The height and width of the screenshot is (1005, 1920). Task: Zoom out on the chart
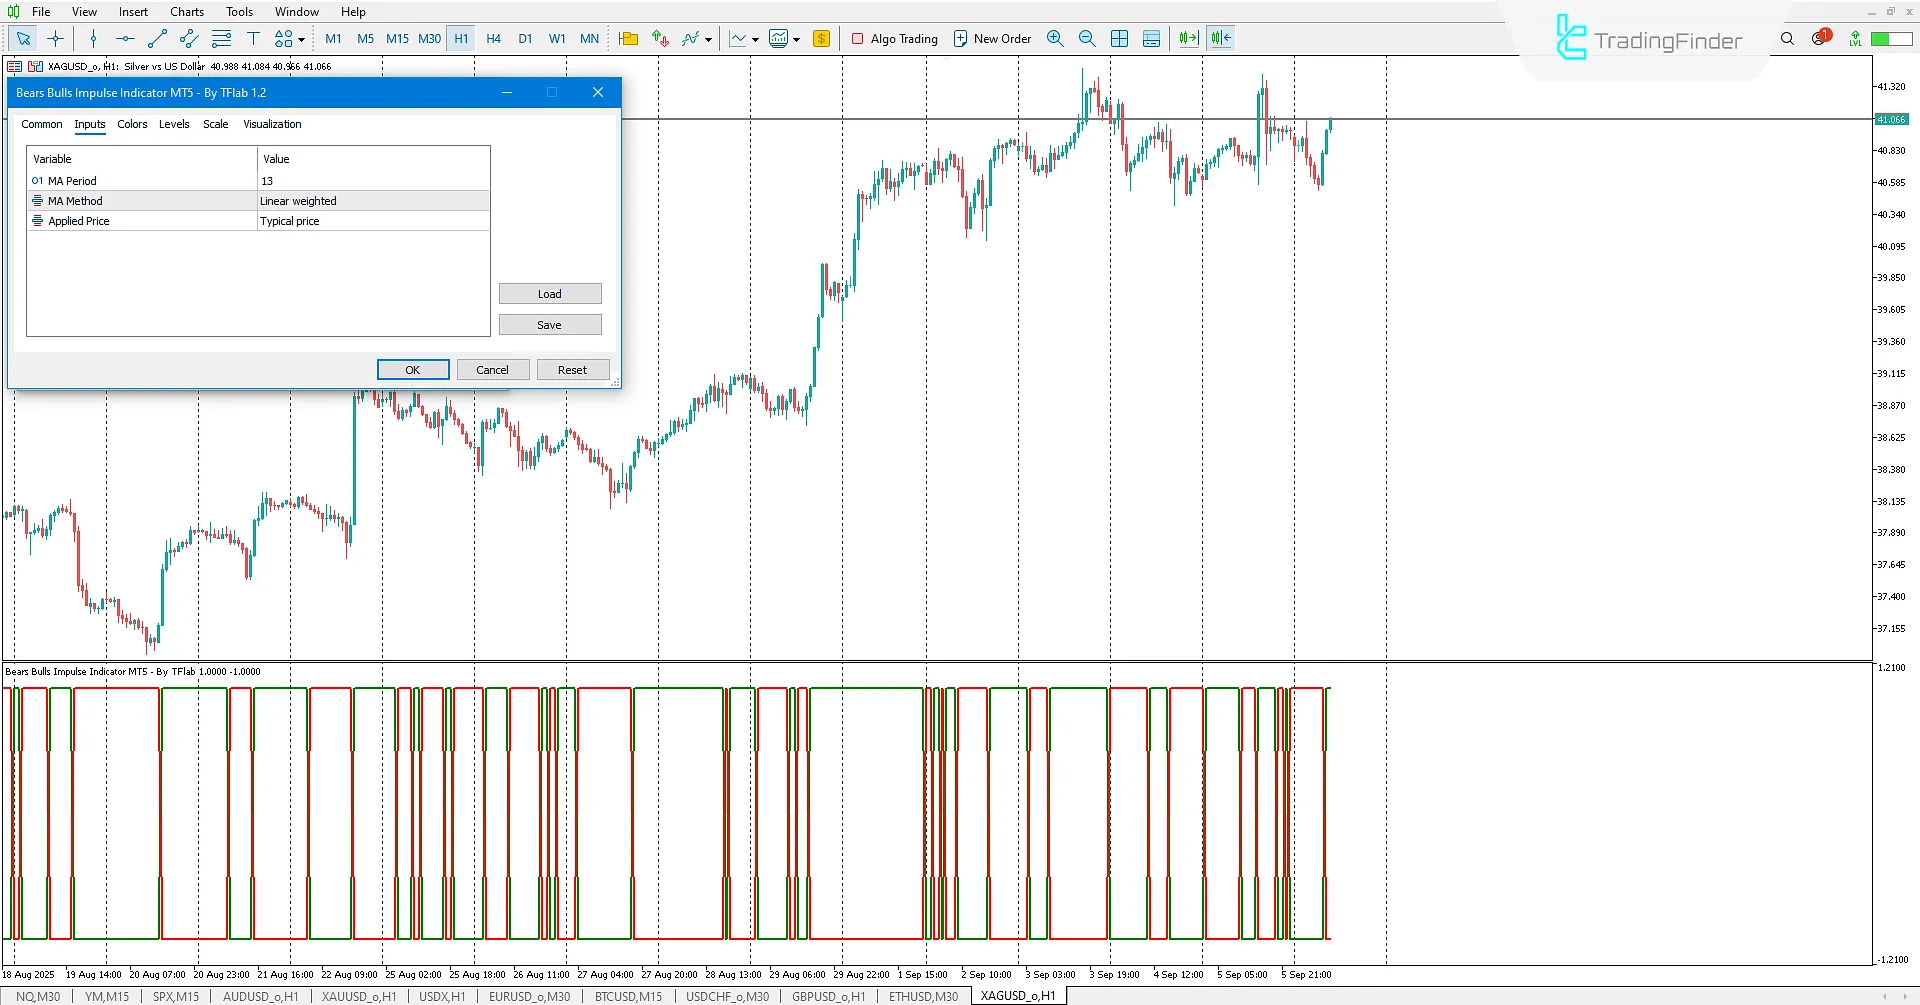(x=1087, y=38)
